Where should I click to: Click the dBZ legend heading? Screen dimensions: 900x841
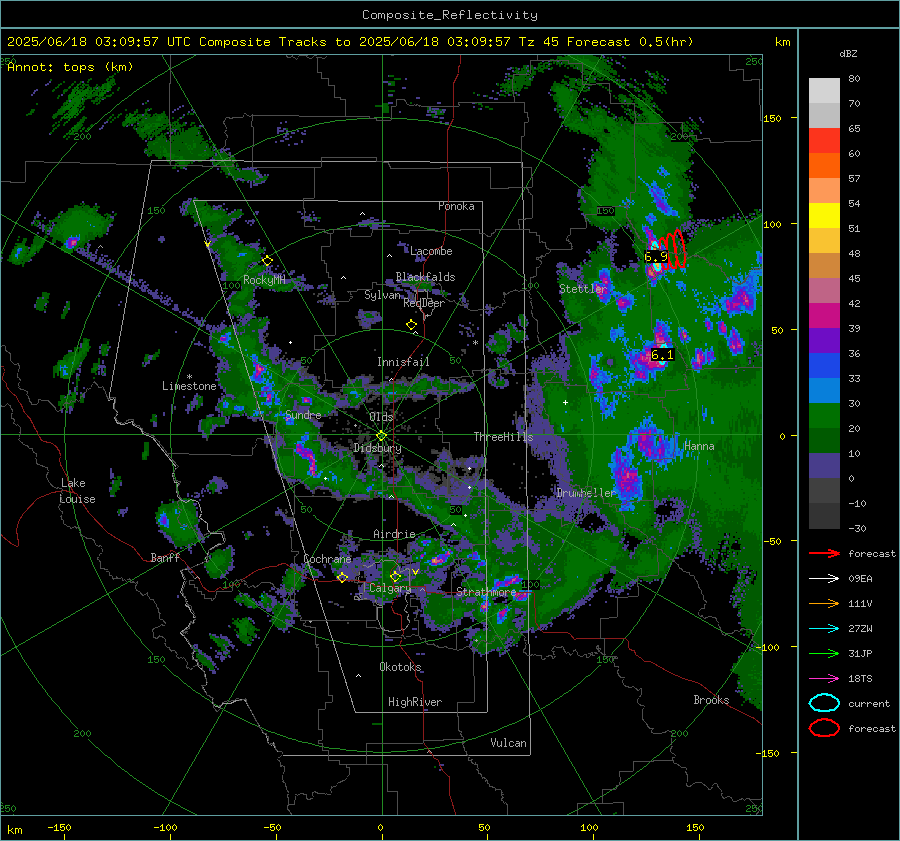tap(848, 53)
